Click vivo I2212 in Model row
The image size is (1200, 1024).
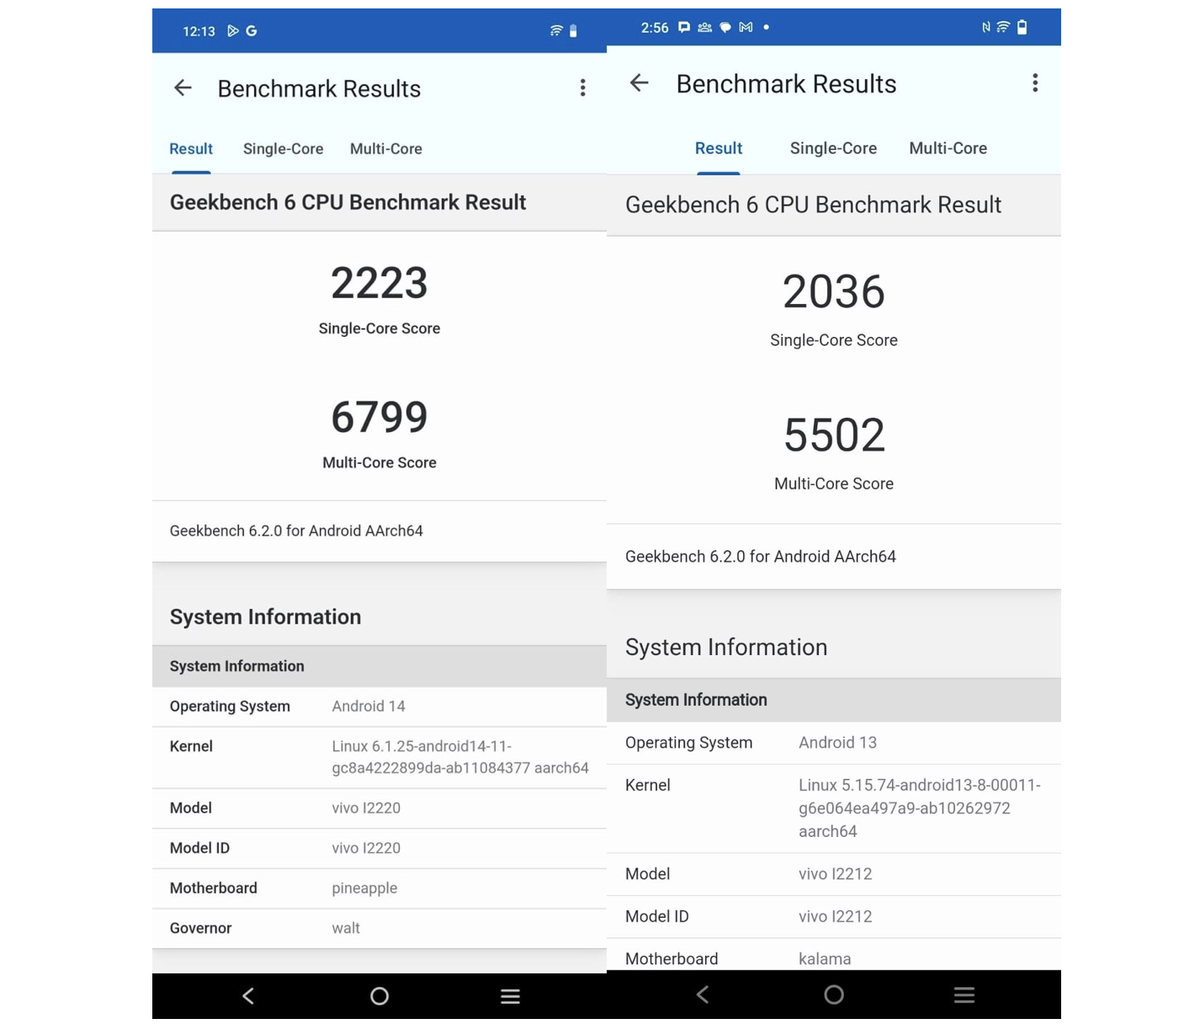pyautogui.click(x=835, y=874)
